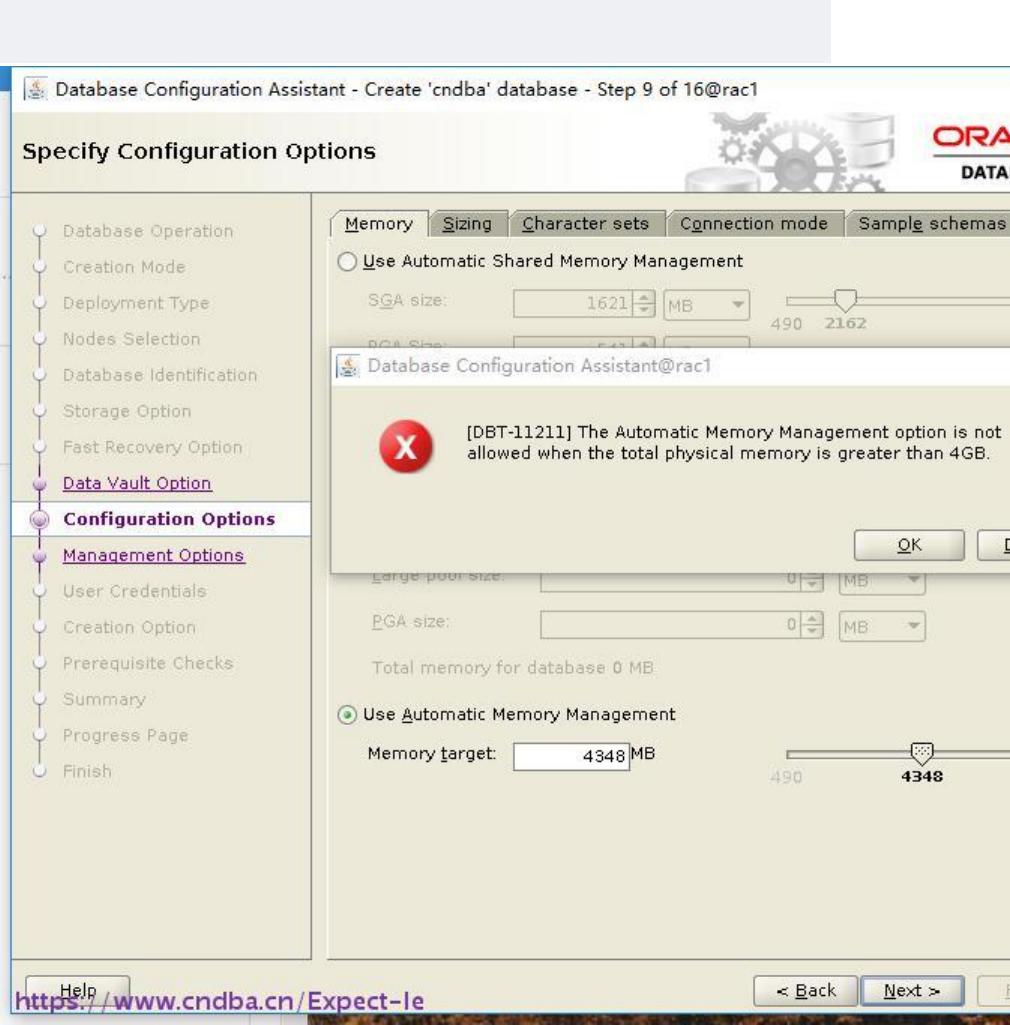Image resolution: width=1010 pixels, height=1025 pixels.
Task: Select Use Automatic Shared Memory Management radio
Action: pyautogui.click(x=347, y=261)
